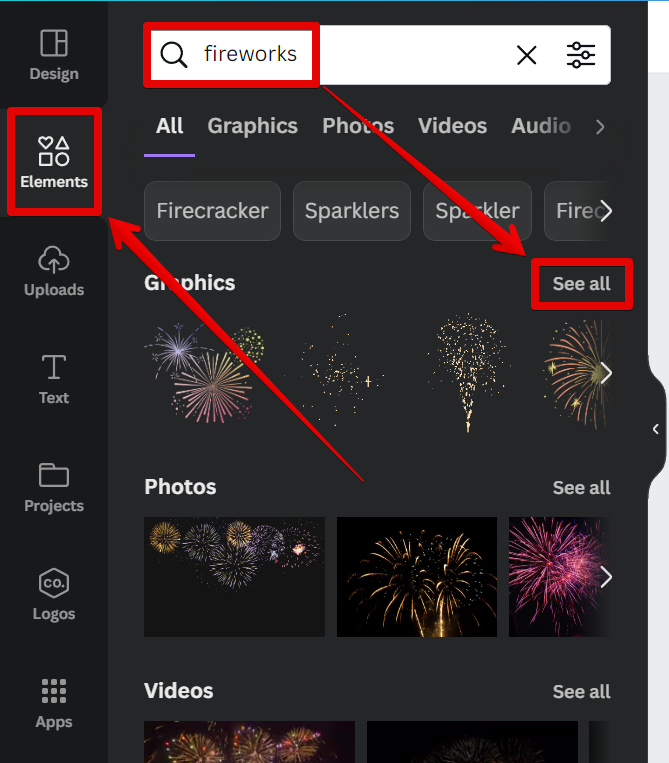Click See all next to Photos
Viewport: 669px width, 763px height.
[581, 488]
